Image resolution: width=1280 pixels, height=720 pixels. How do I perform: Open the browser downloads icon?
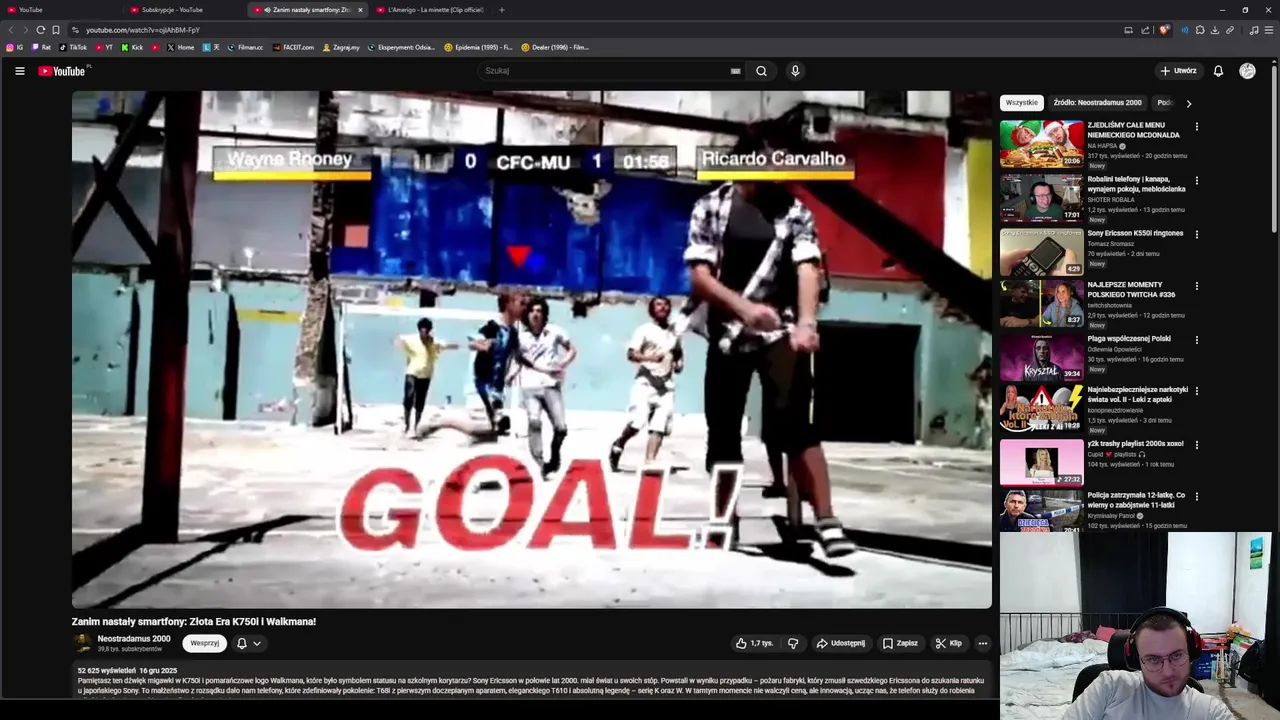[x=1215, y=30]
